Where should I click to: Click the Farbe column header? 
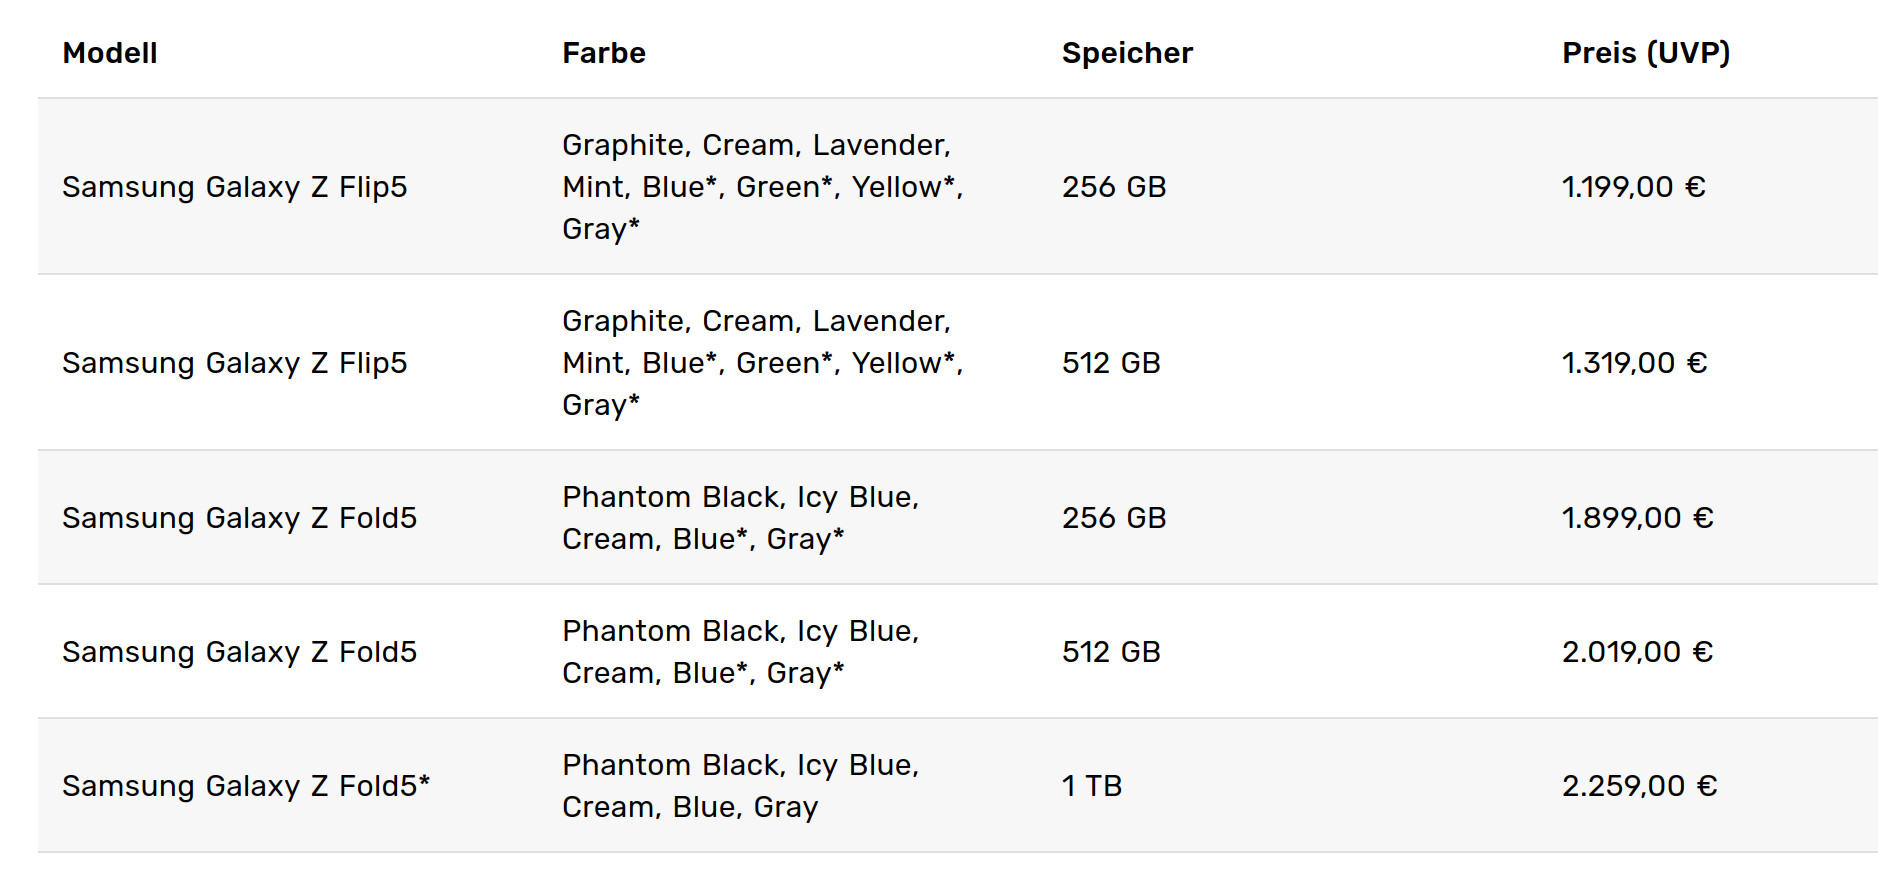604,53
